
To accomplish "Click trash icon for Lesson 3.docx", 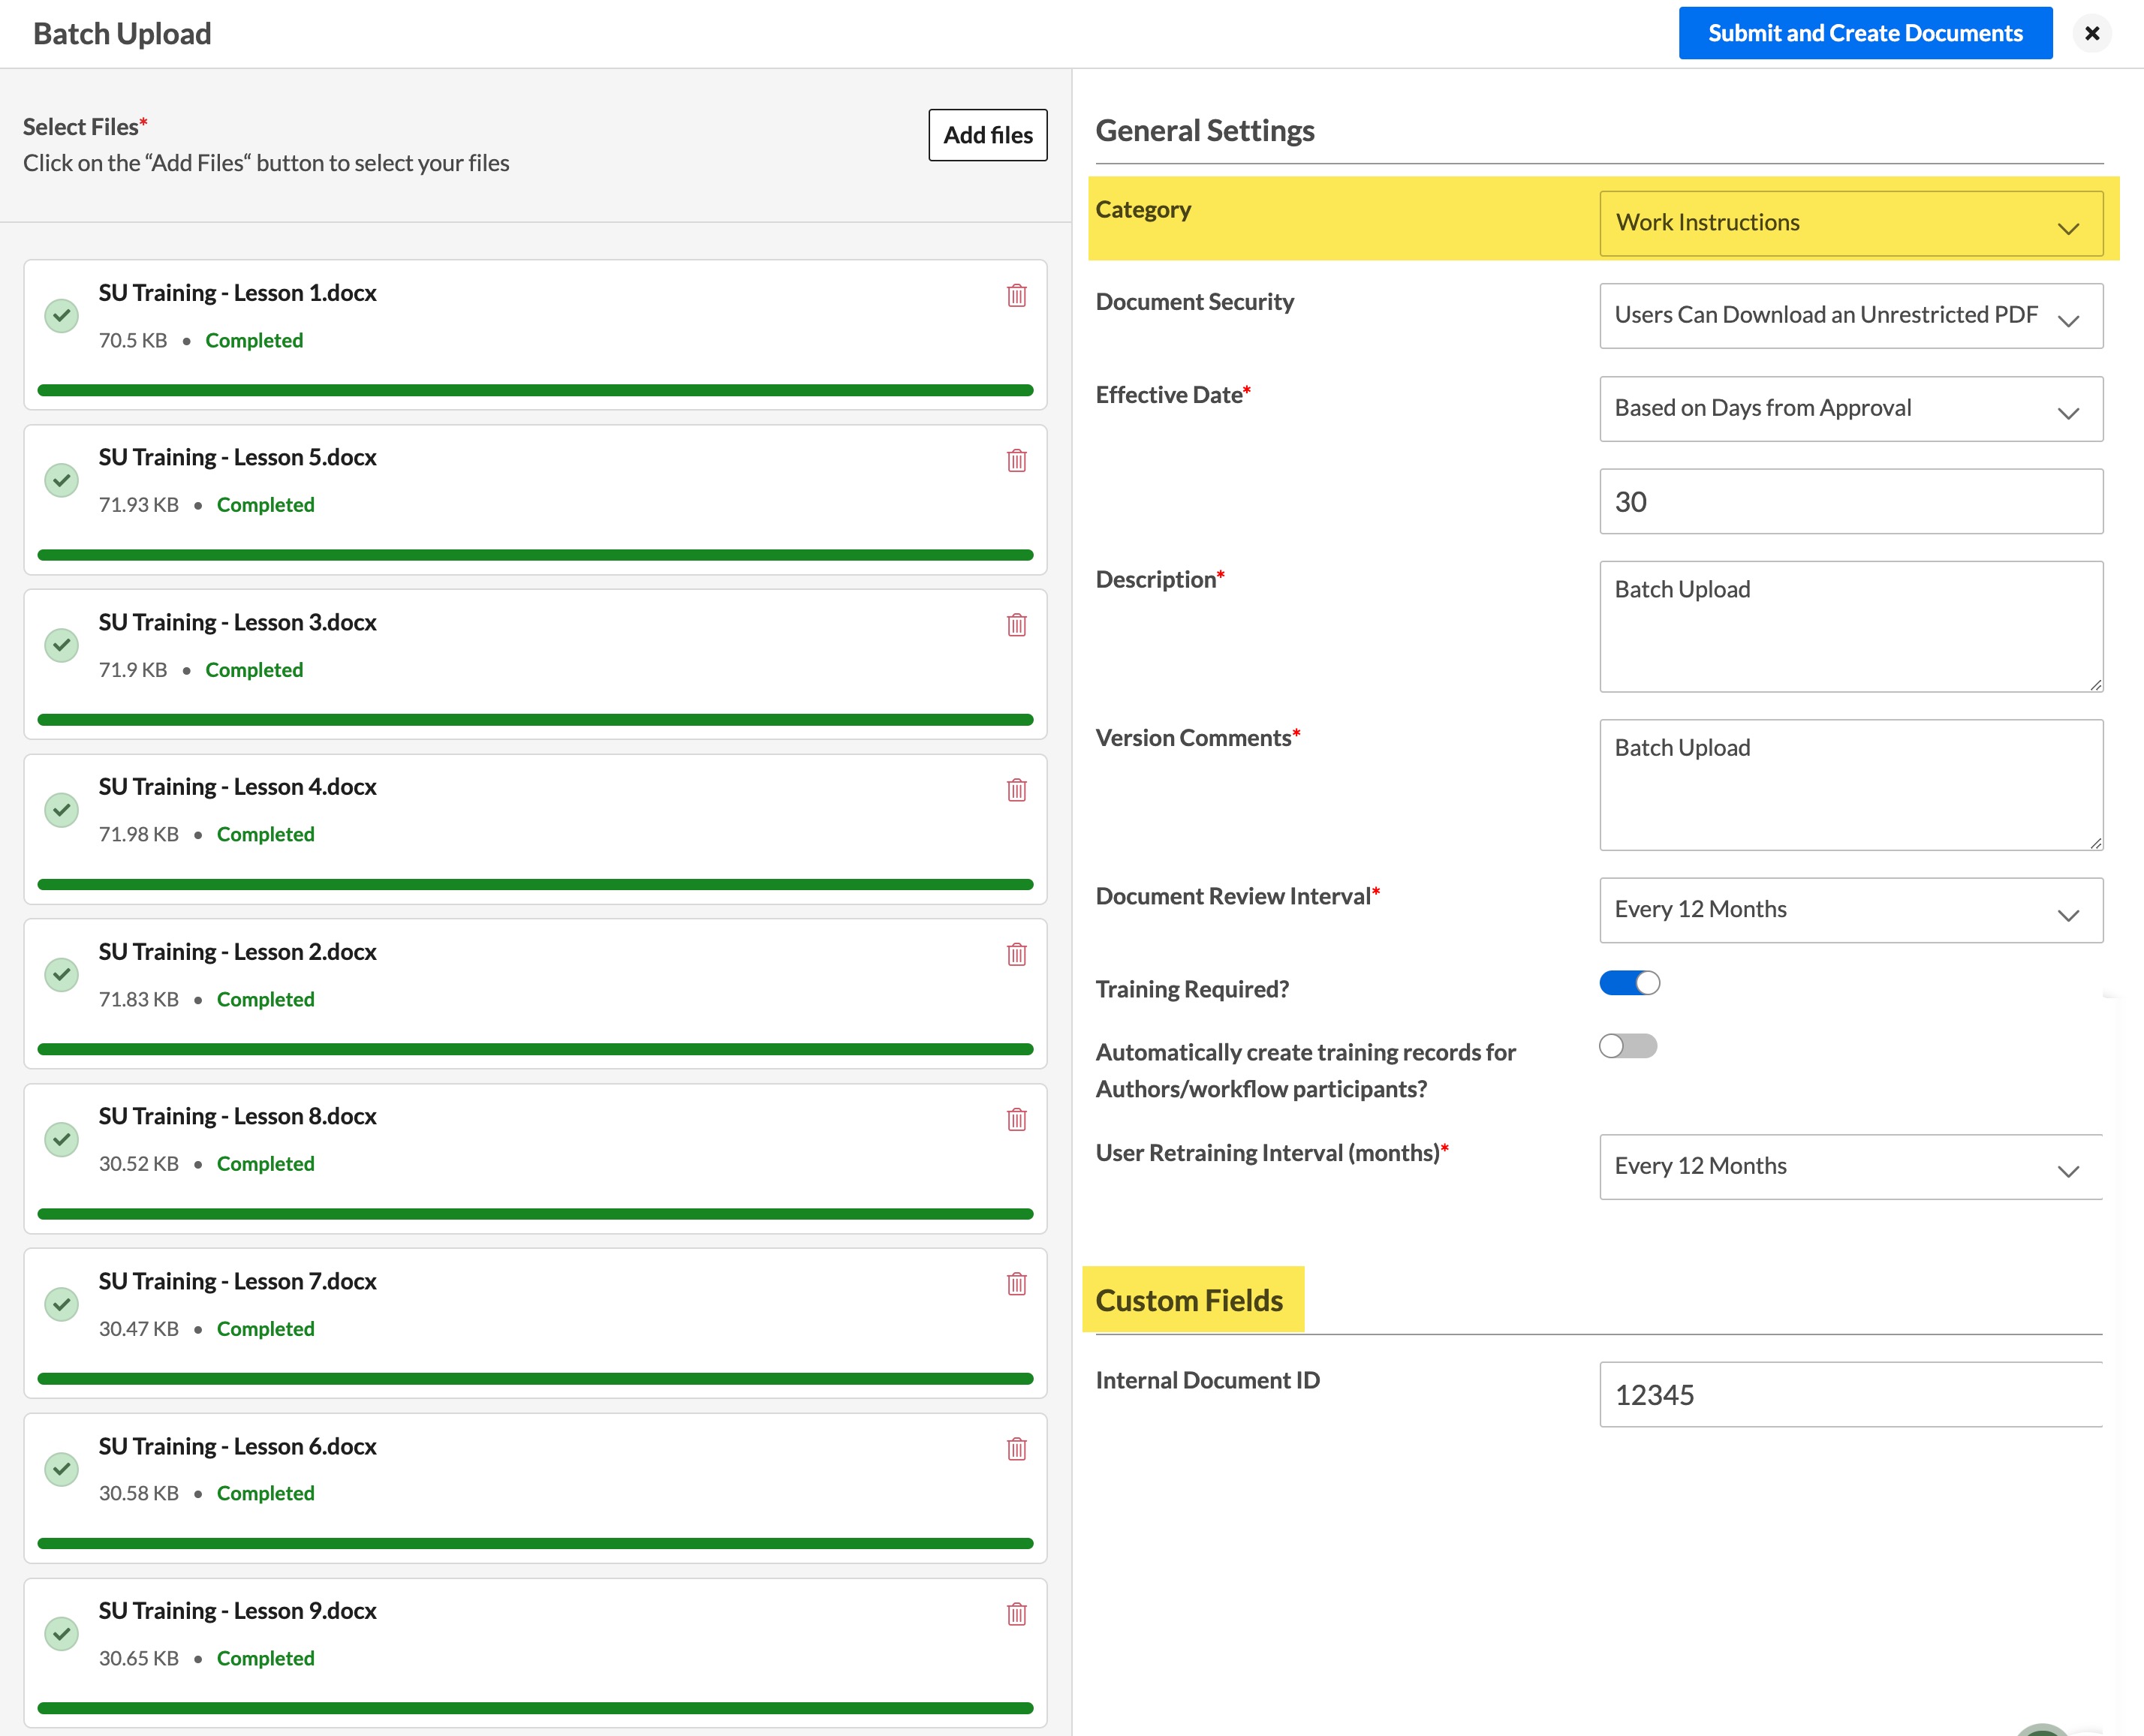I will coord(1016,625).
